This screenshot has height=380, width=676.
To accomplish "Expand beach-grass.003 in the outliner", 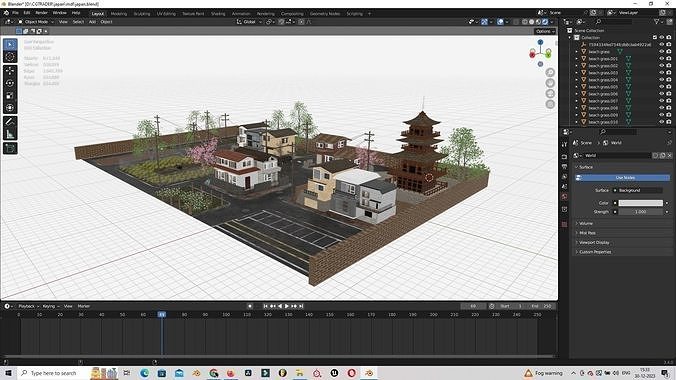I will pyautogui.click(x=576, y=73).
